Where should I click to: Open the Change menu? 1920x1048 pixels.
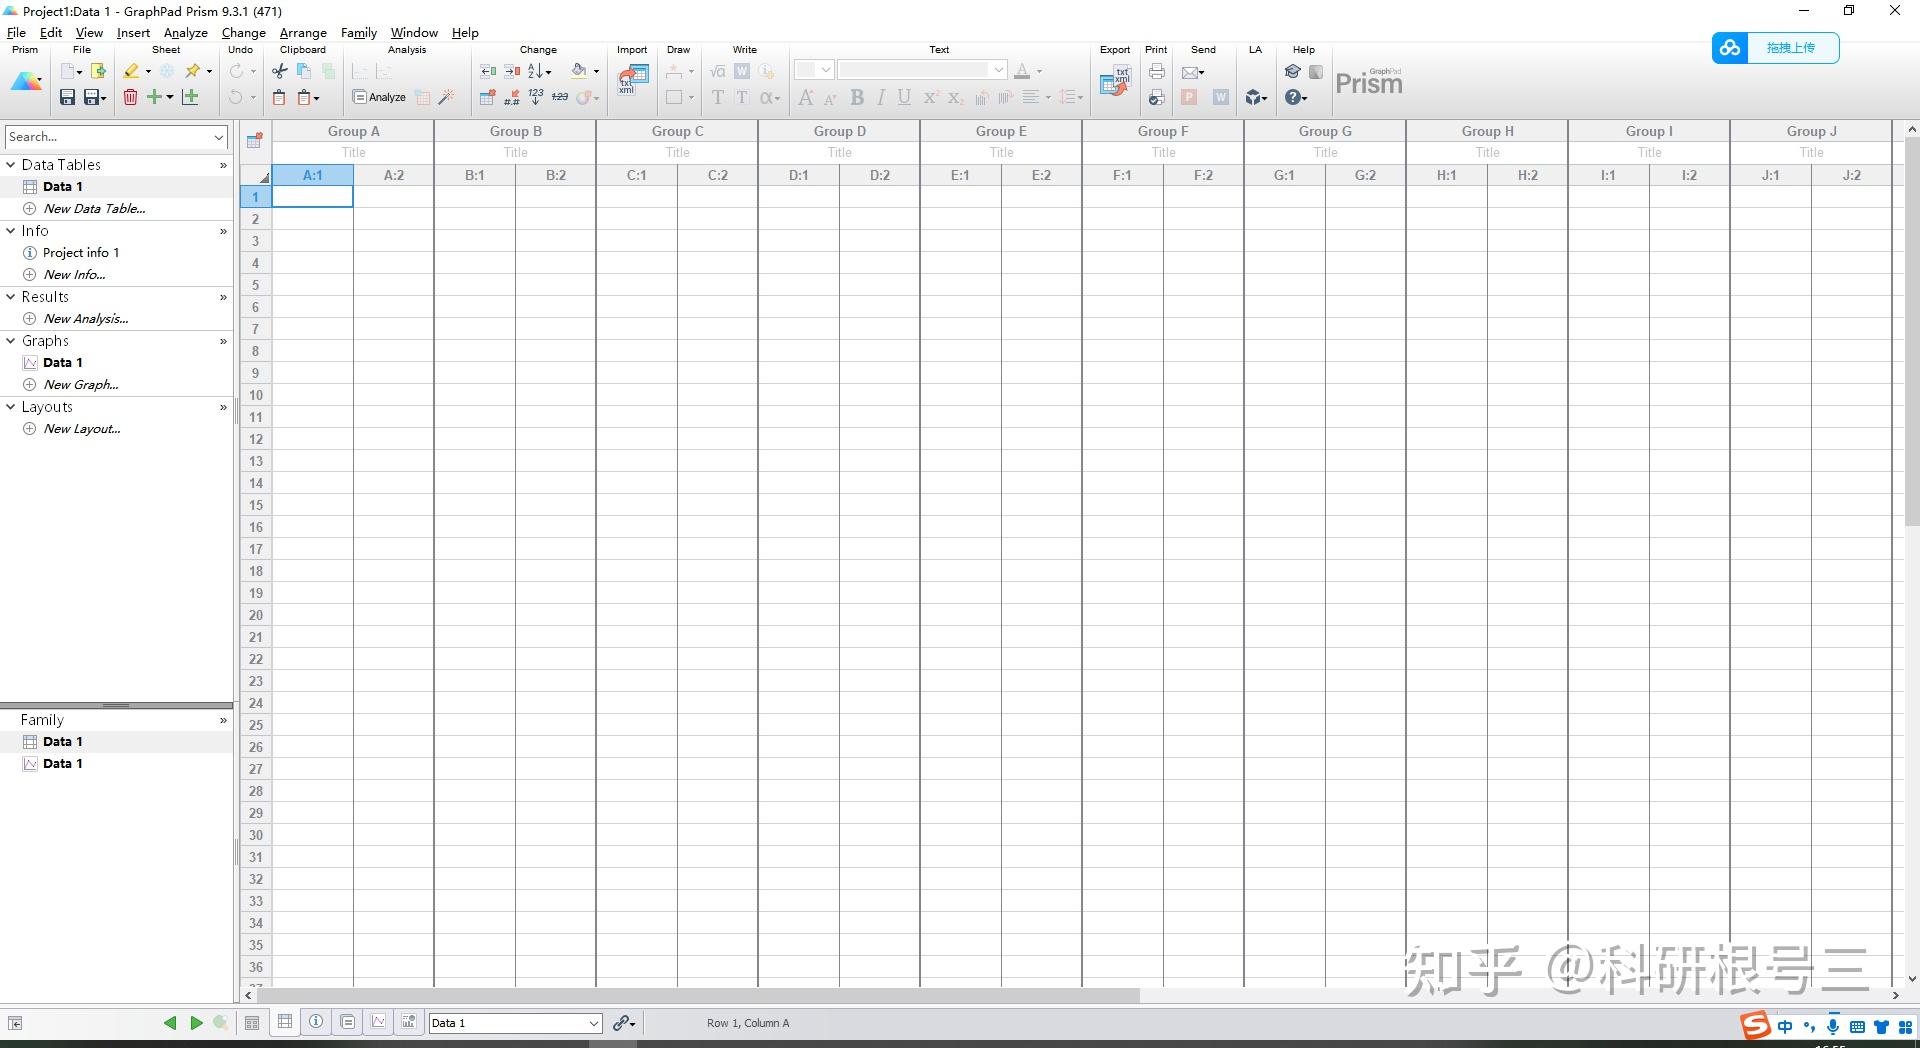pyautogui.click(x=243, y=32)
